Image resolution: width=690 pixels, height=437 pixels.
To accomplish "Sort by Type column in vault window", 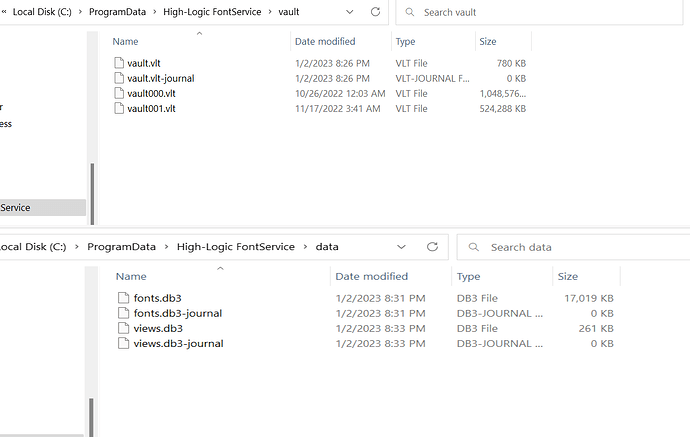I will pos(405,41).
